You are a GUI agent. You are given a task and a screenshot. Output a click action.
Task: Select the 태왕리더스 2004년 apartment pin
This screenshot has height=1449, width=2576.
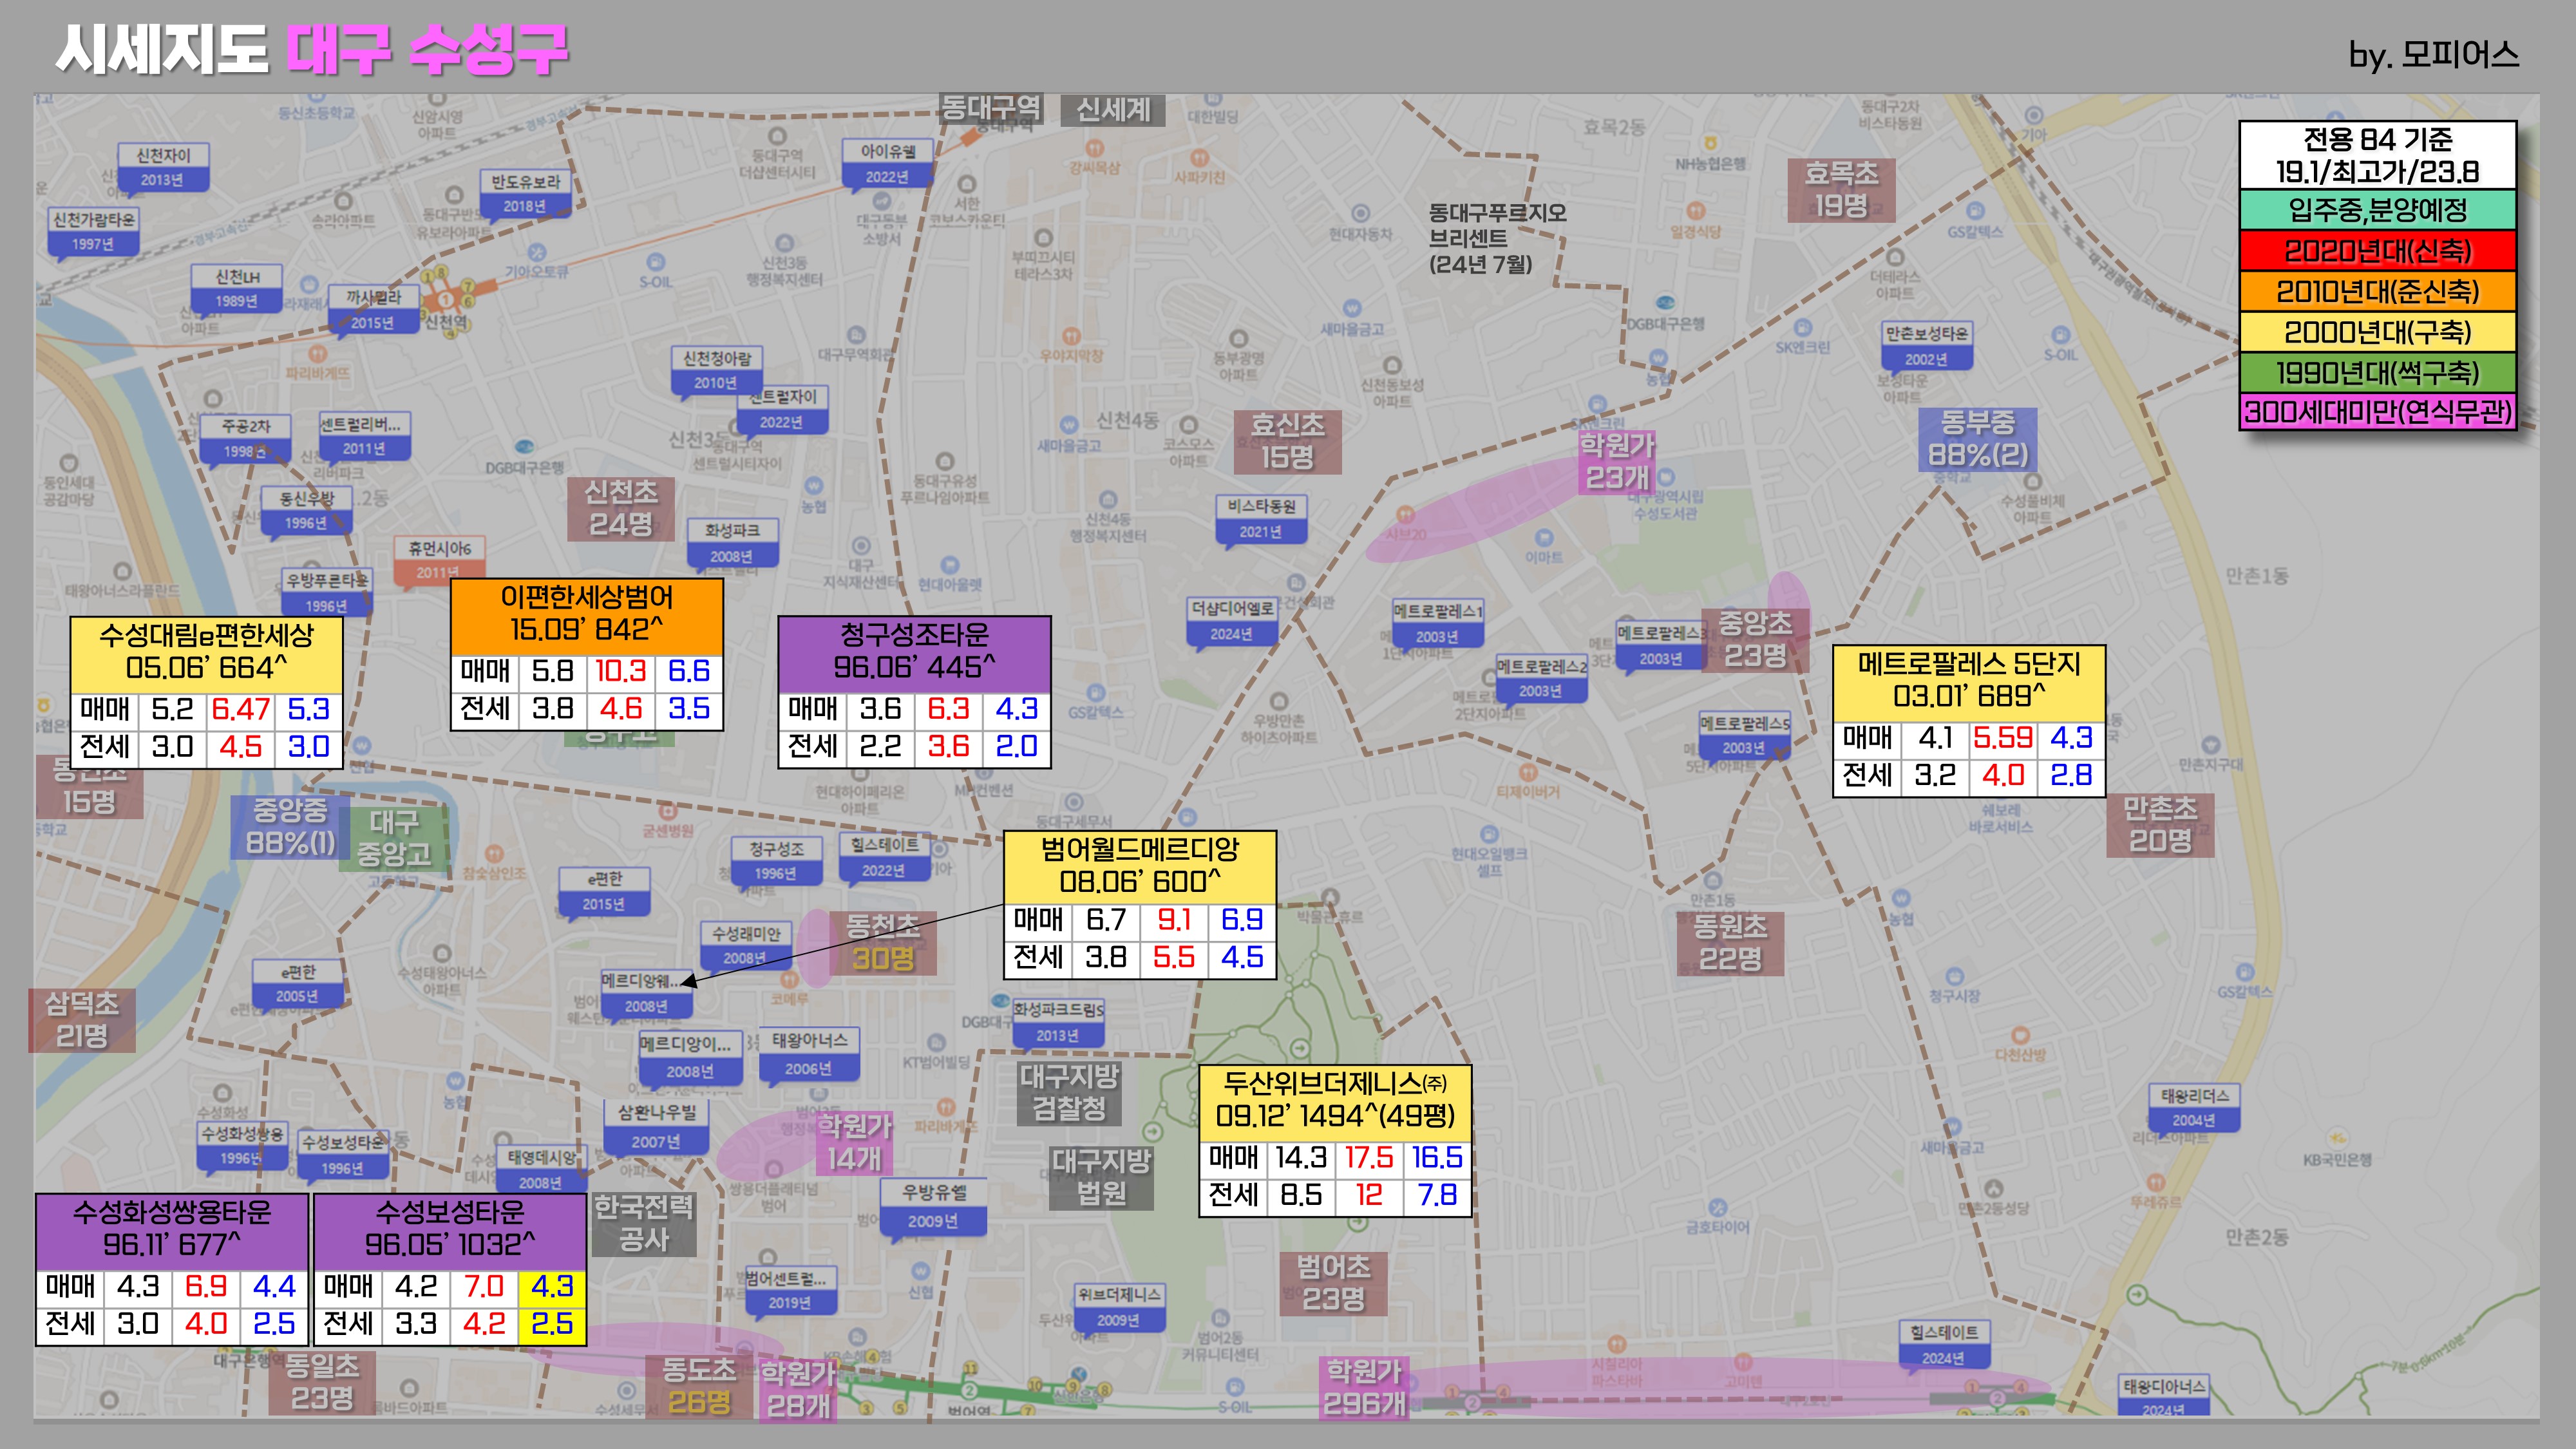2194,1108
